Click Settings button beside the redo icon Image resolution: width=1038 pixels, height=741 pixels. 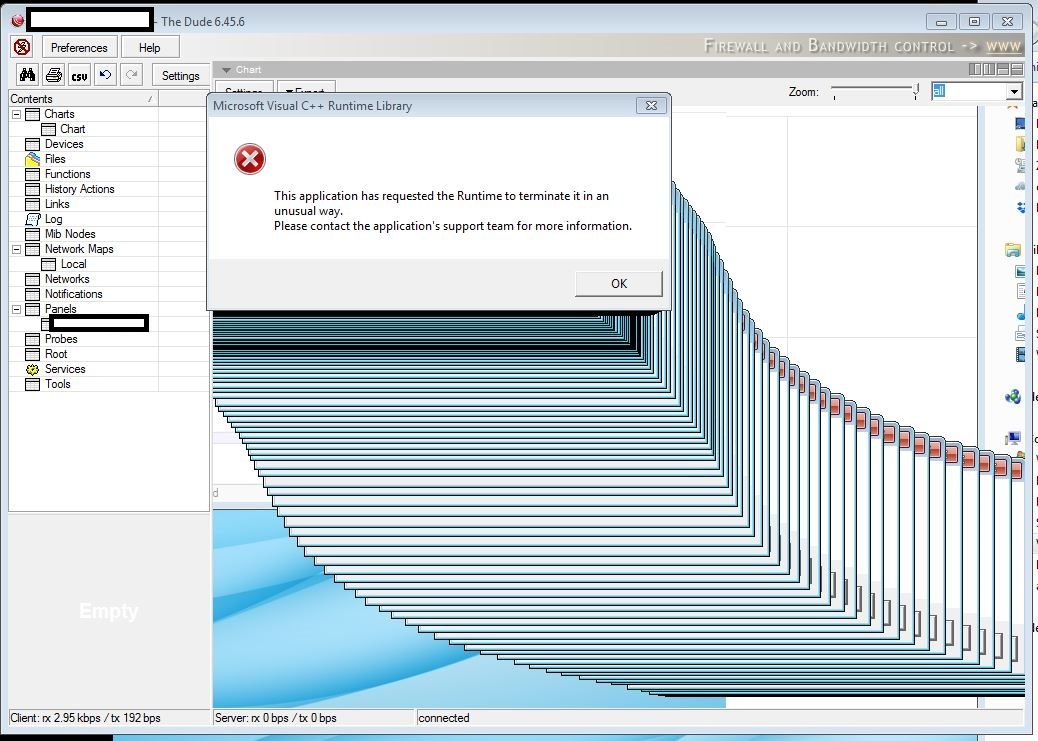click(x=181, y=75)
